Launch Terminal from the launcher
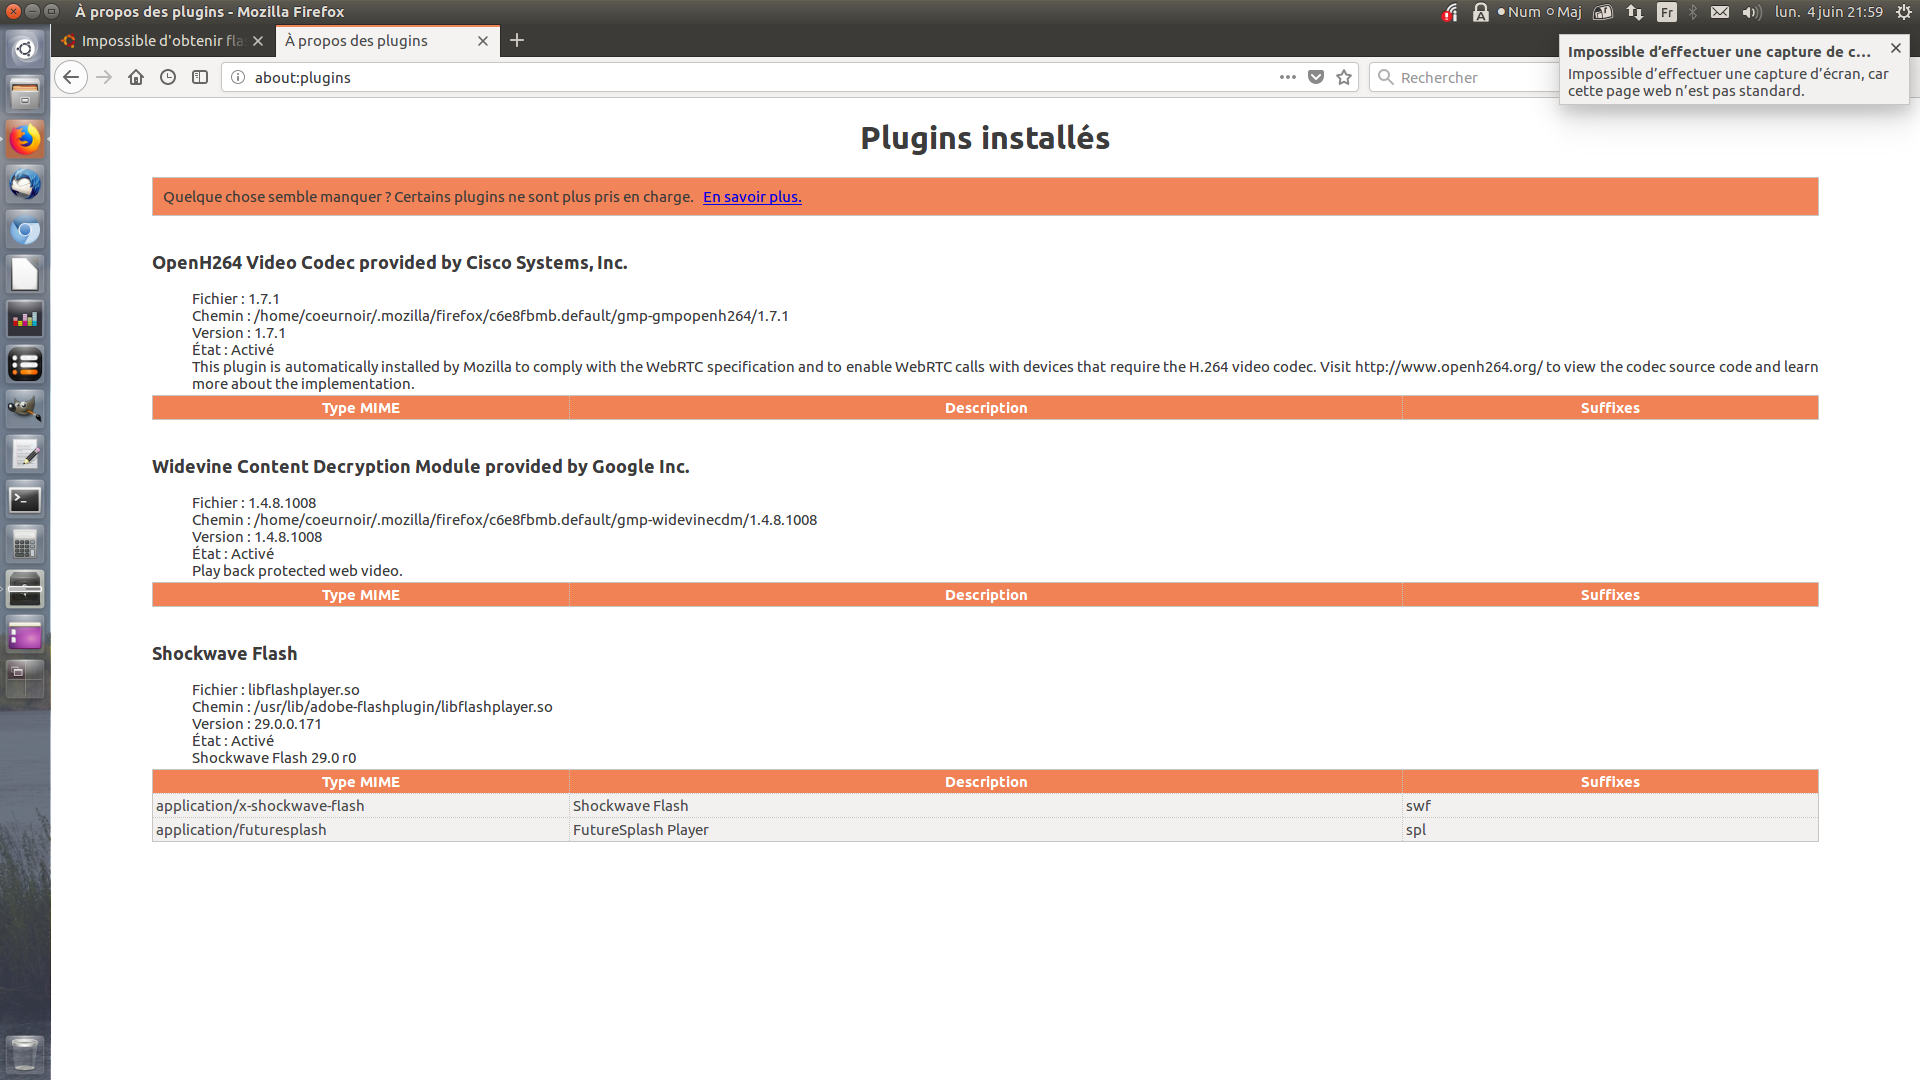The width and height of the screenshot is (1920, 1080). coord(25,500)
